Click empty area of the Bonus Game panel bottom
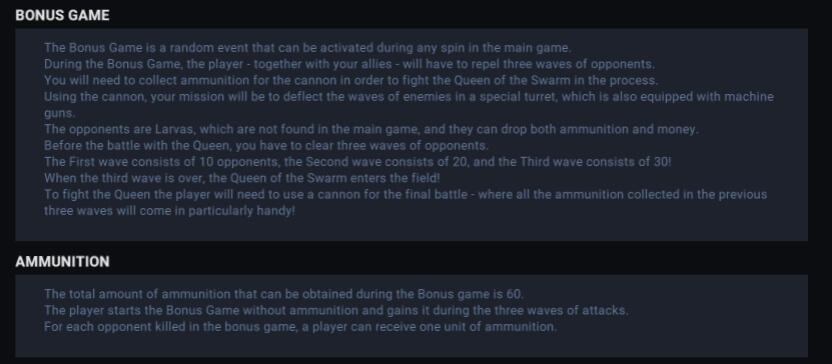This screenshot has height=364, width=832. 411,229
